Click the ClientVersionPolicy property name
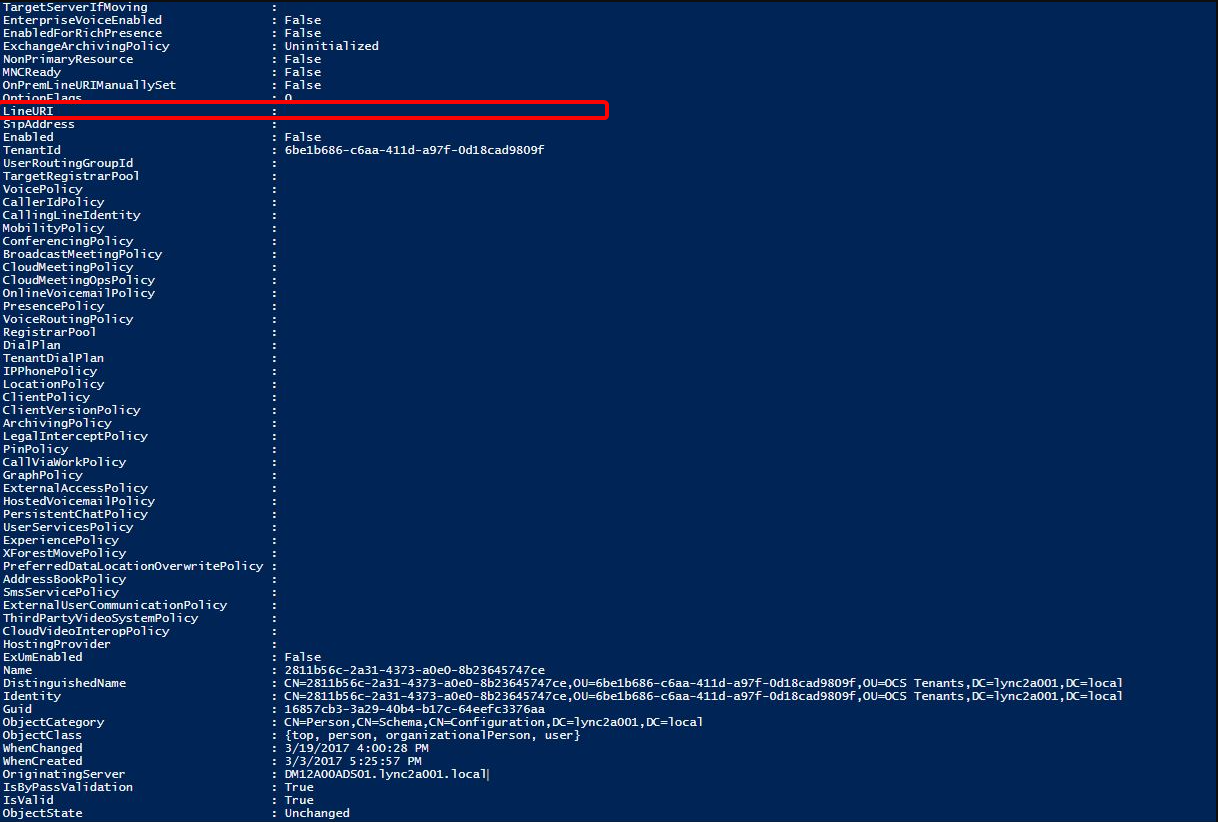The width and height of the screenshot is (1218, 822). [x=71, y=410]
